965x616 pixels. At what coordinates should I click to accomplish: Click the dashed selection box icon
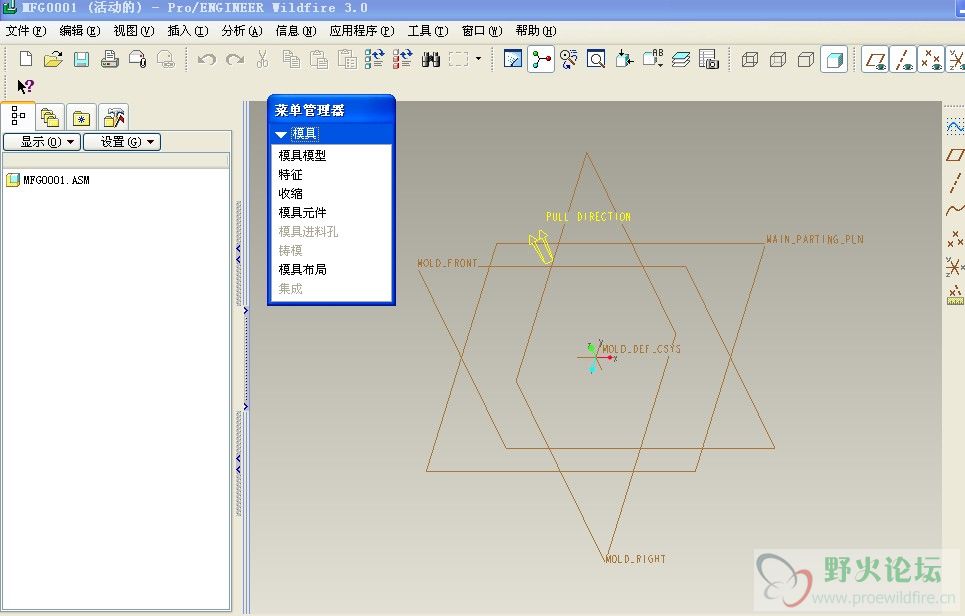(458, 59)
